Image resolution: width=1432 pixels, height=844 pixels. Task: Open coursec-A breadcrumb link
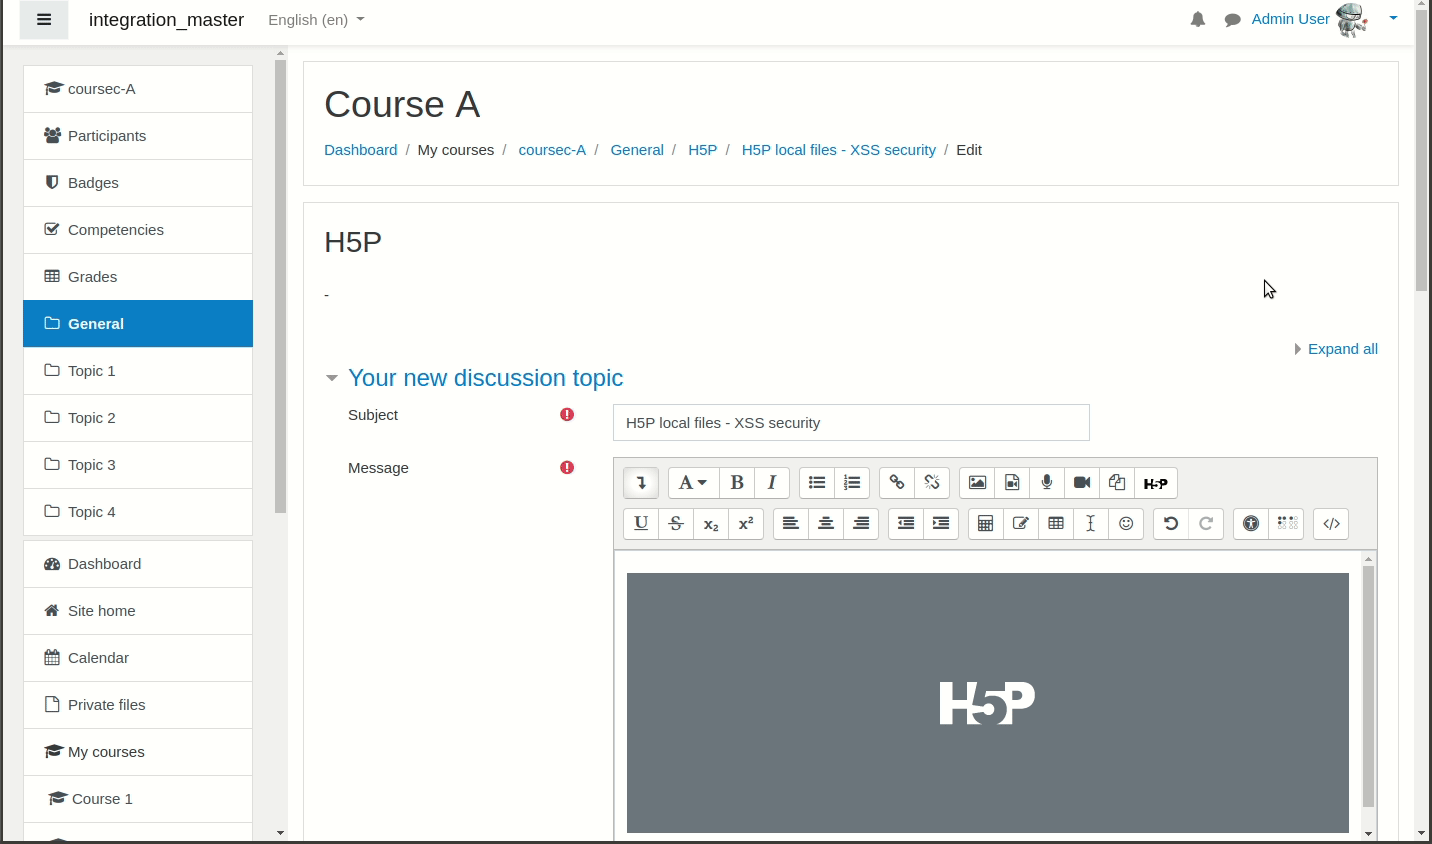click(x=552, y=150)
